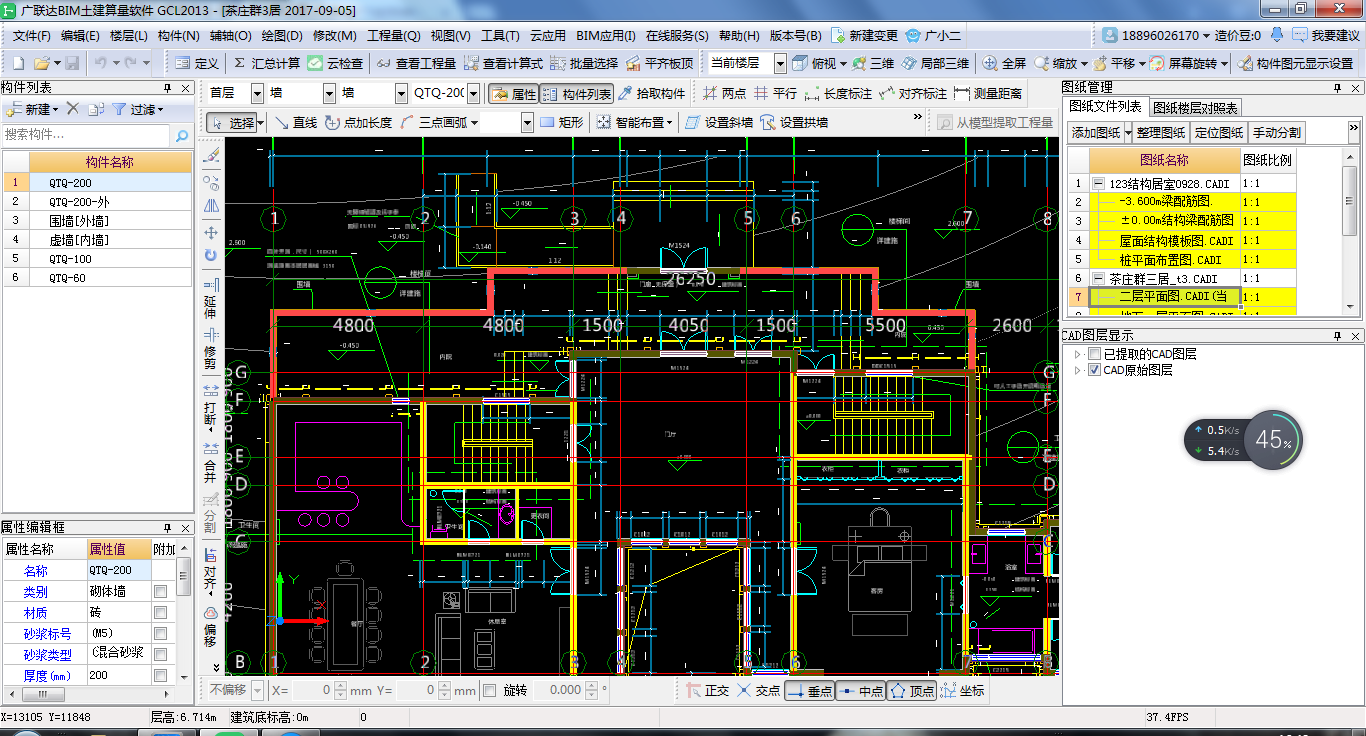This screenshot has width=1366, height=736.
Task: Open the 视图(V) menu
Action: coord(450,35)
